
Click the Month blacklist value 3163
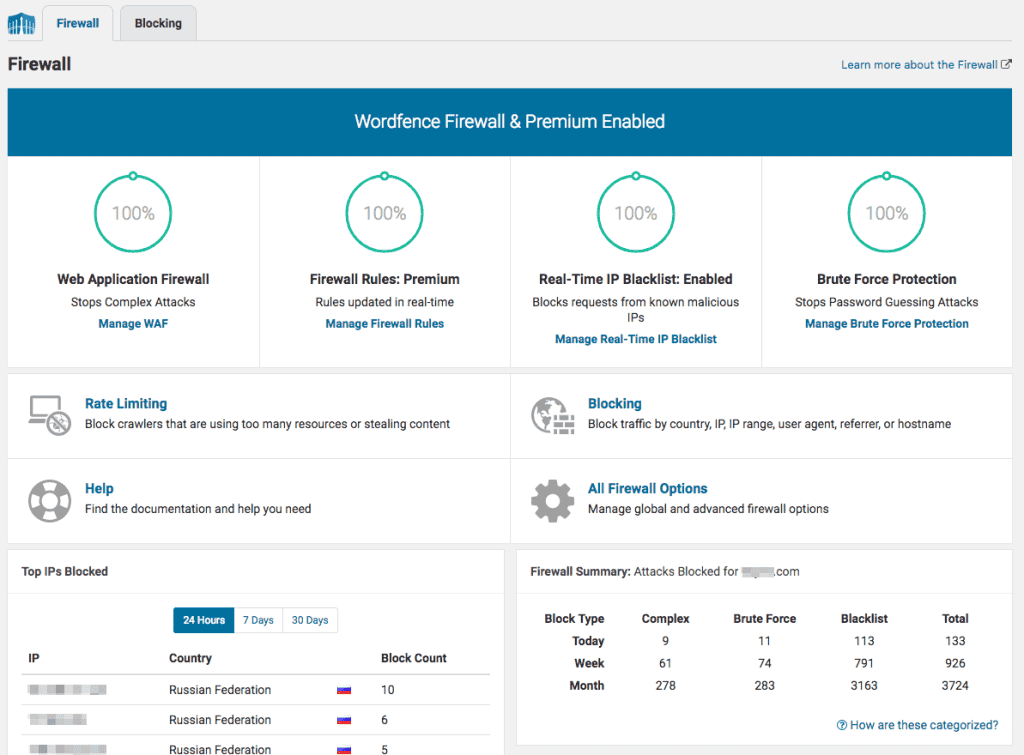pos(864,686)
